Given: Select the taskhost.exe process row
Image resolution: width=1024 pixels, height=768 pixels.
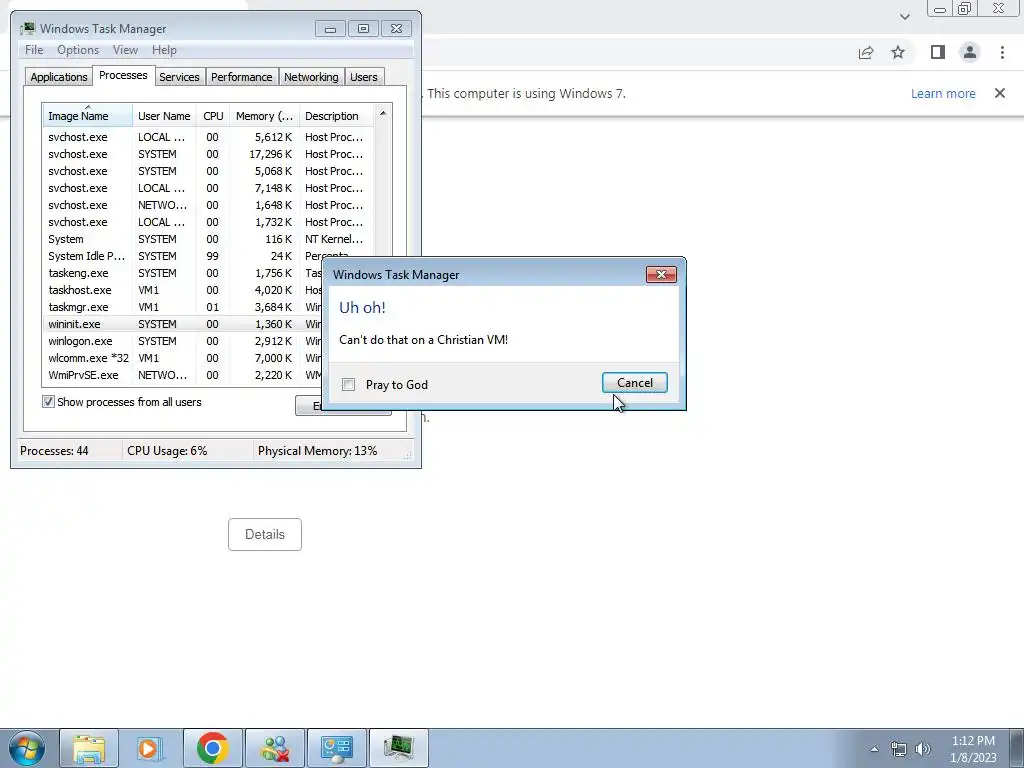Looking at the screenshot, I should pyautogui.click(x=183, y=290).
